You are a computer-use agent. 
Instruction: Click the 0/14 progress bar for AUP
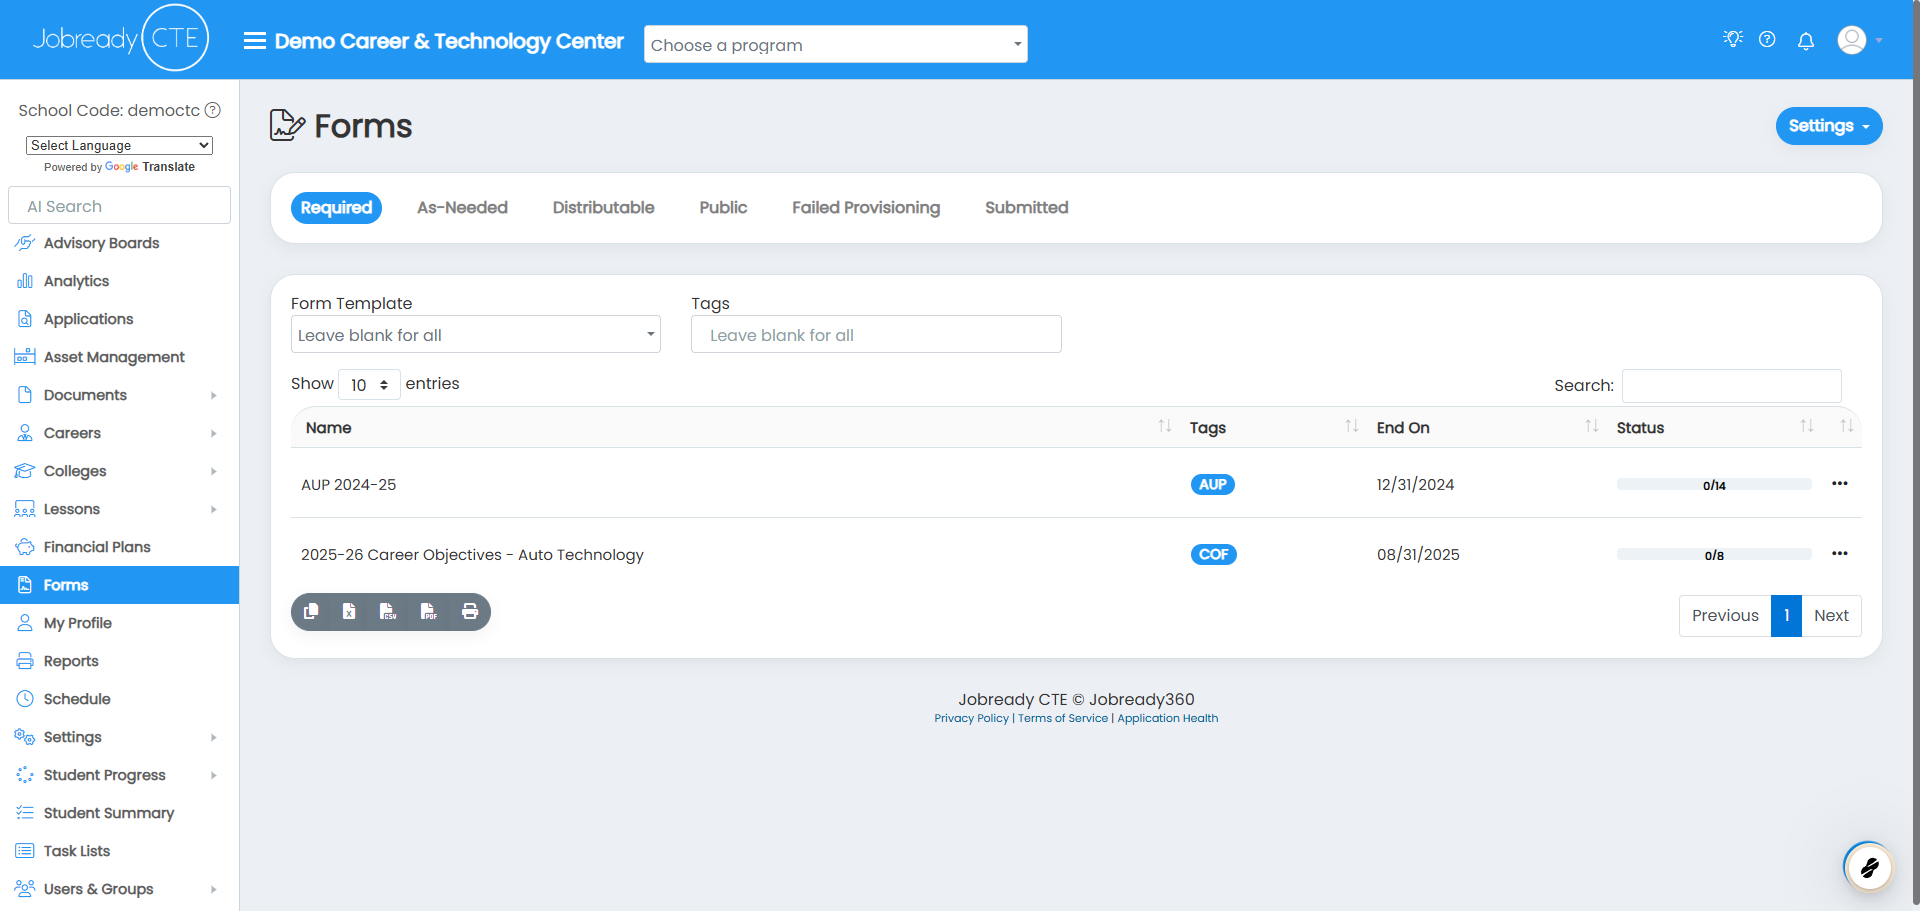point(1714,485)
